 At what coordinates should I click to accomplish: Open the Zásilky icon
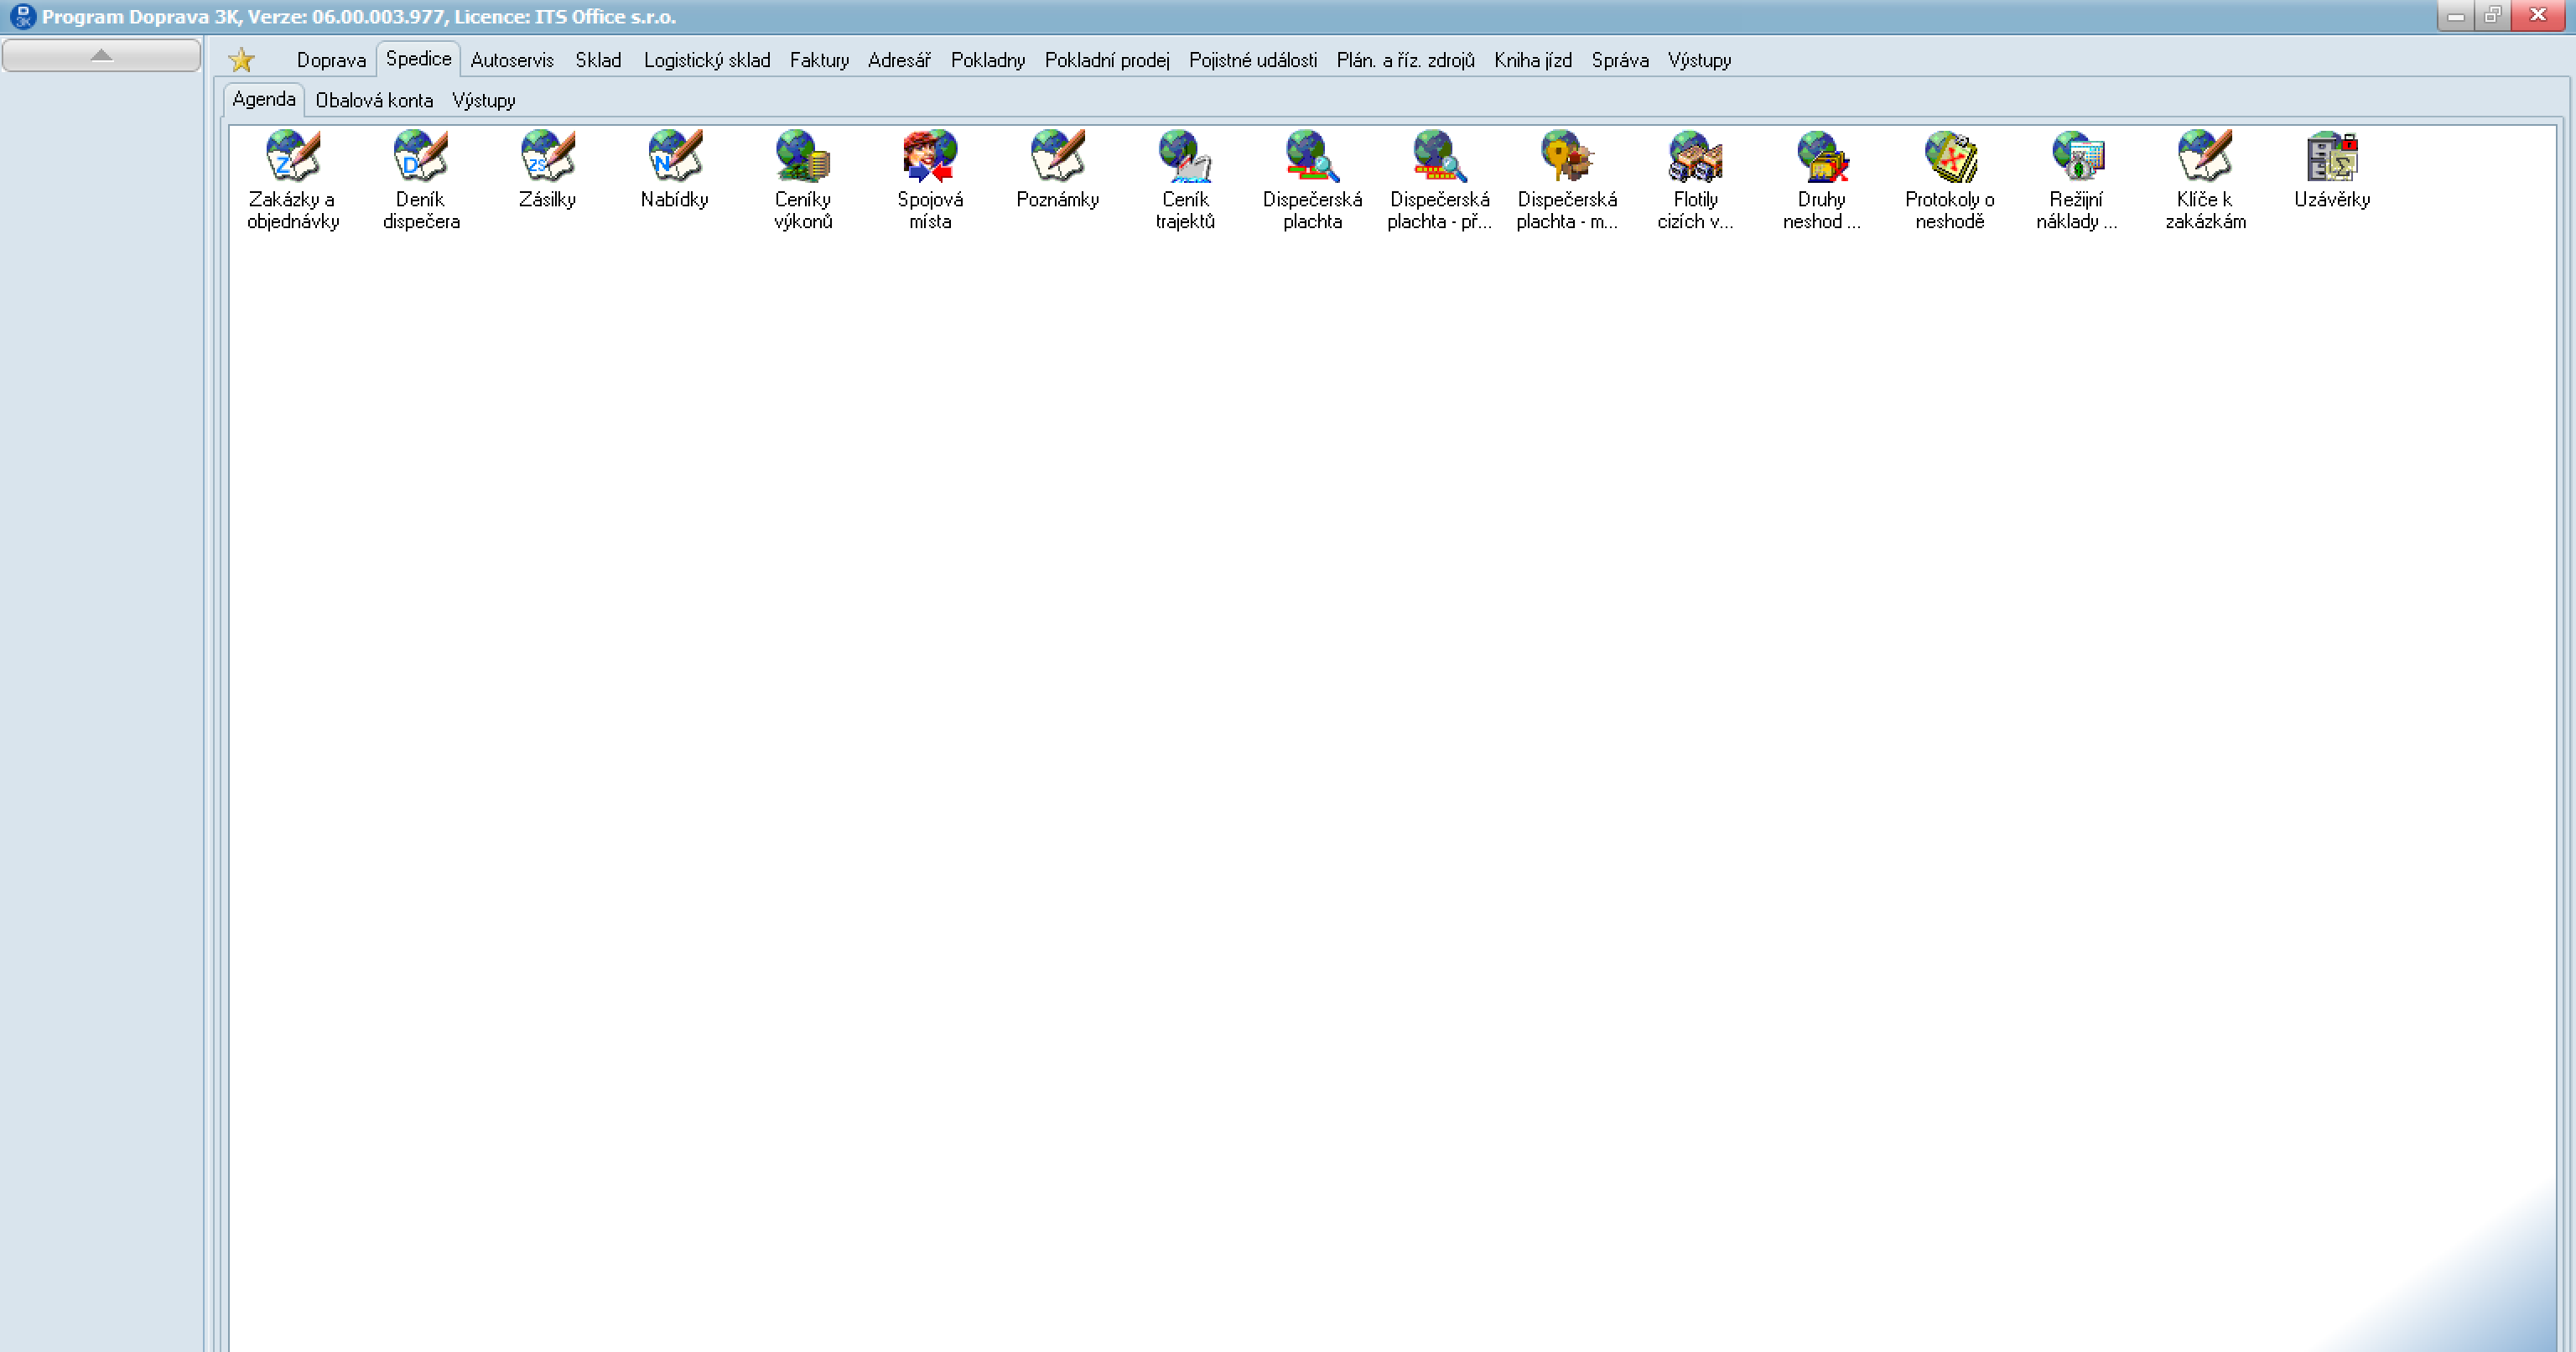pos(547,170)
